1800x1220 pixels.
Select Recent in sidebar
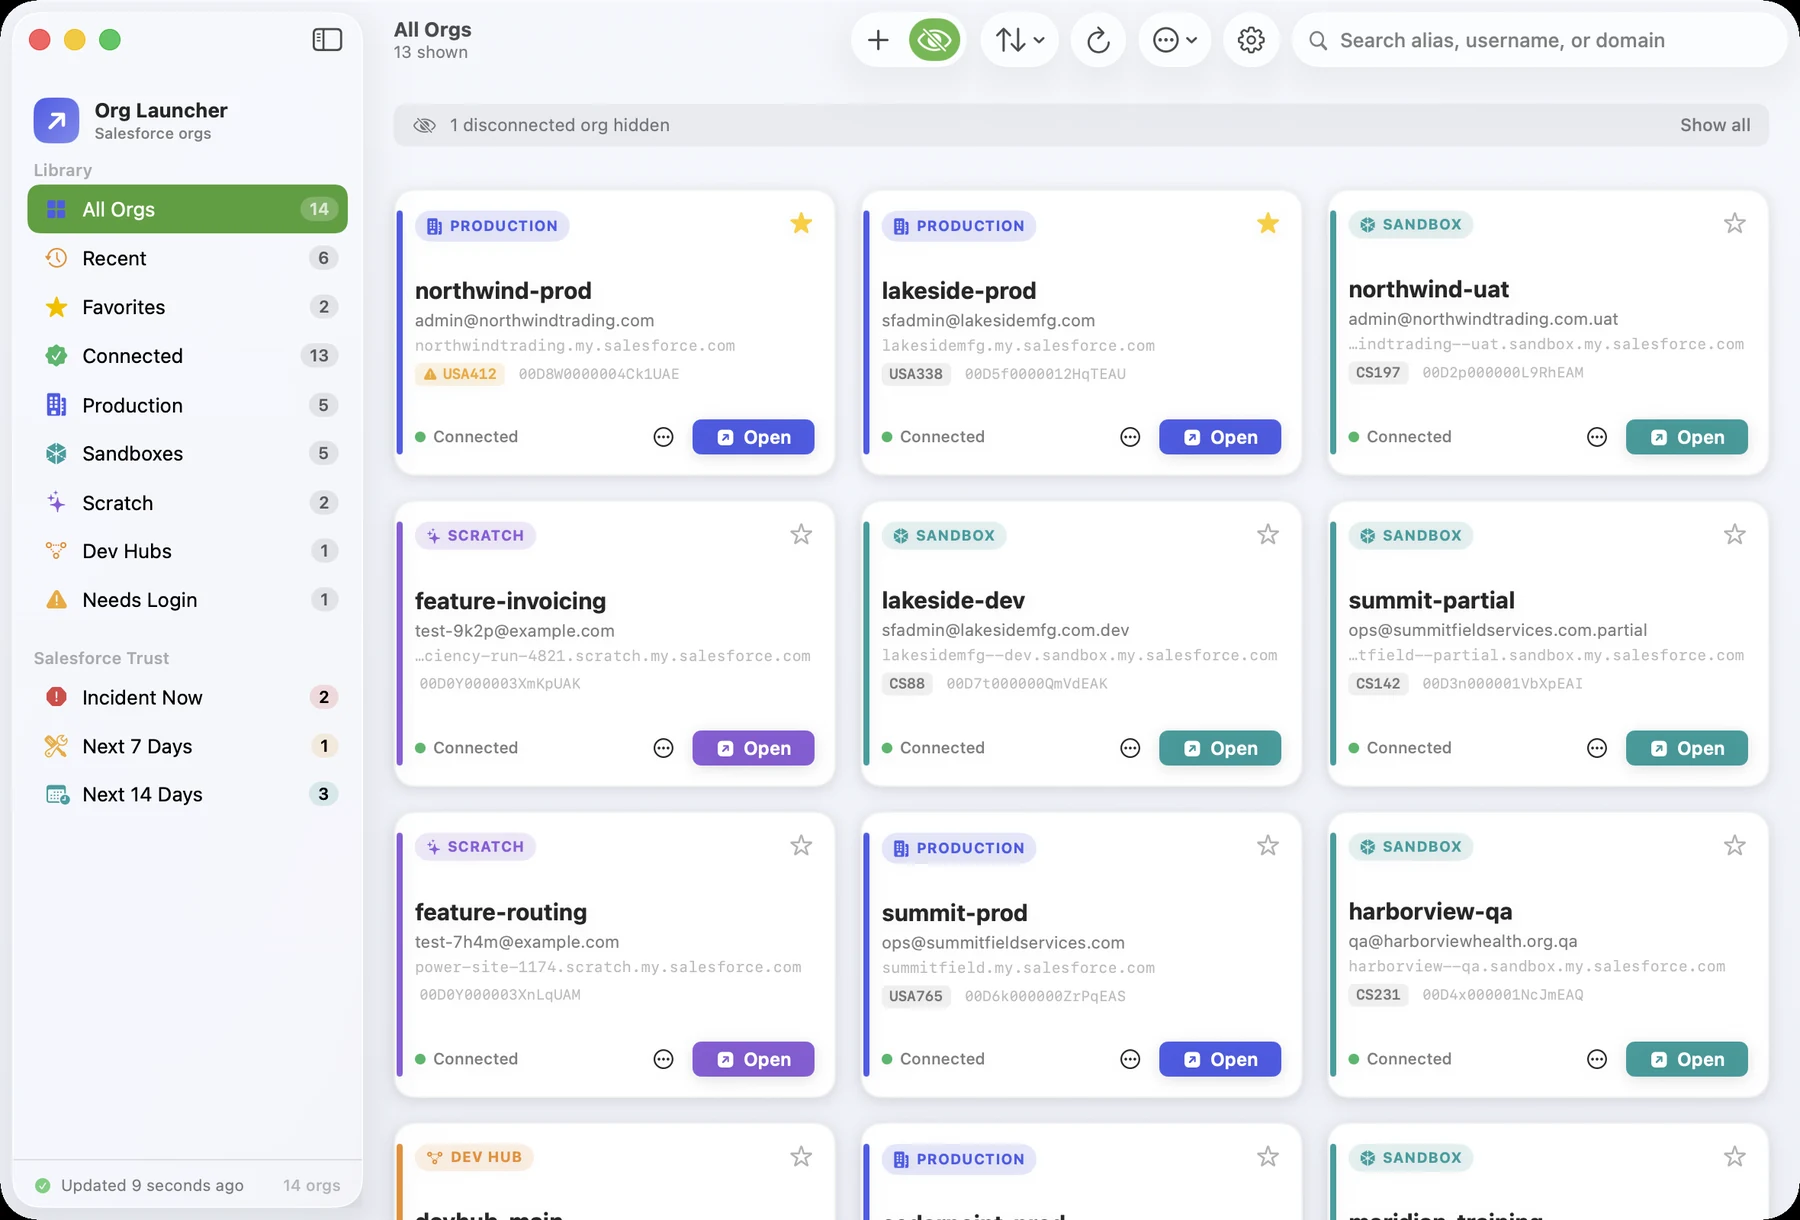[x=187, y=258]
